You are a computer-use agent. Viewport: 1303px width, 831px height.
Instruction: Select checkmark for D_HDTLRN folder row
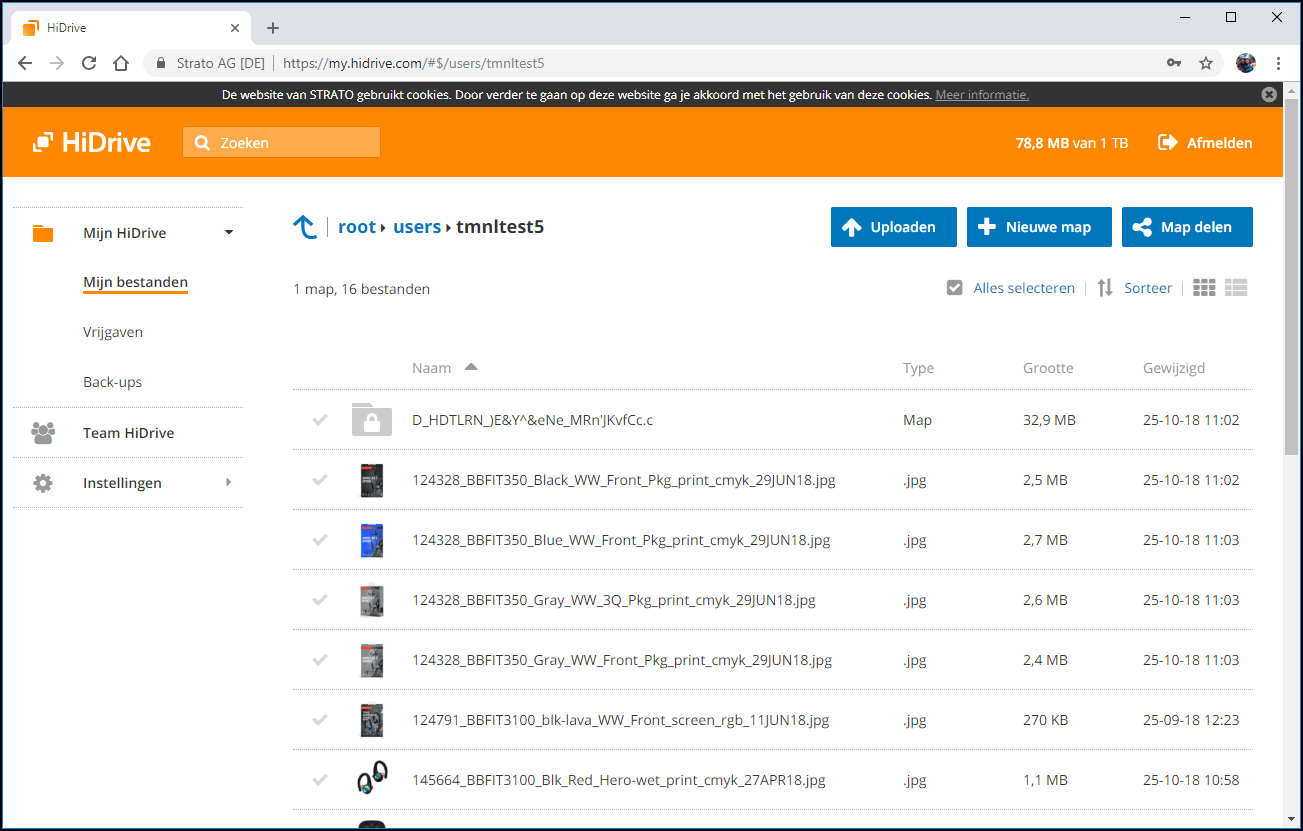coord(320,420)
